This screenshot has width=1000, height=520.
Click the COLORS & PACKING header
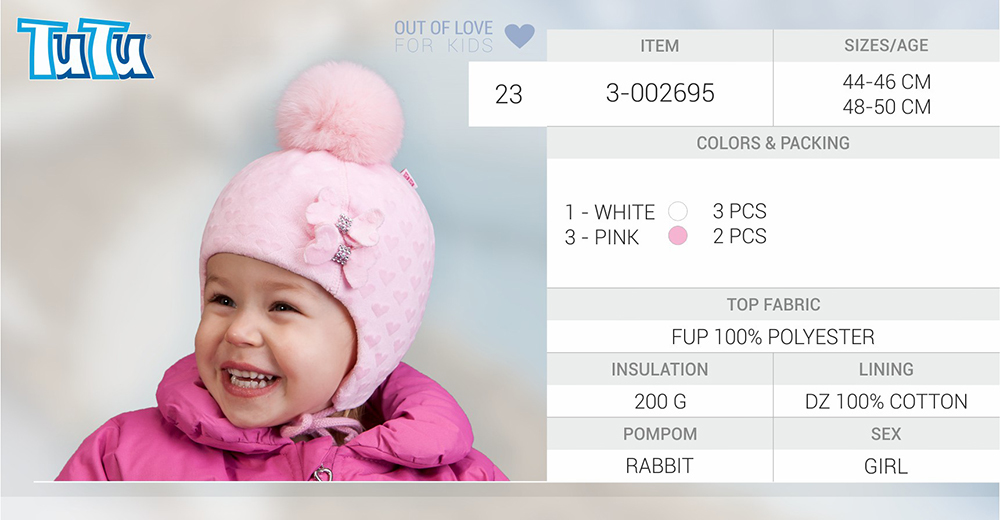(x=773, y=143)
